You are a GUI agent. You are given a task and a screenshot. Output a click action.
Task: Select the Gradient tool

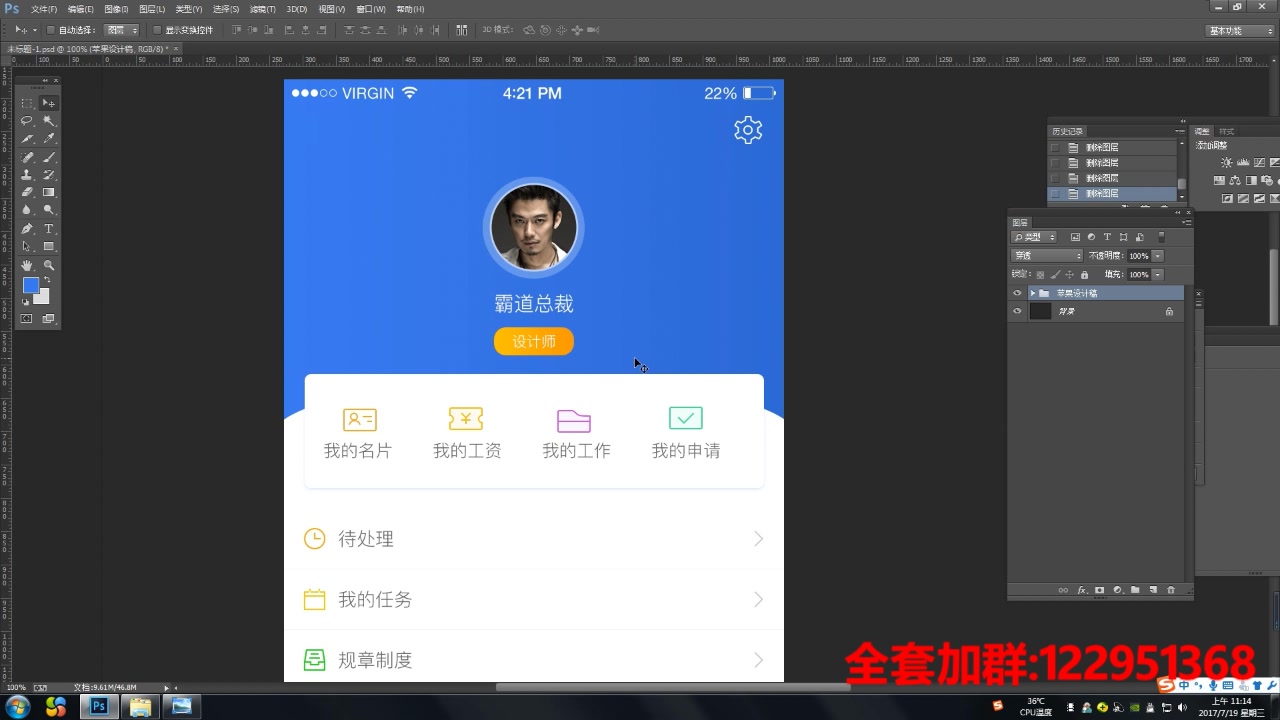click(48, 192)
